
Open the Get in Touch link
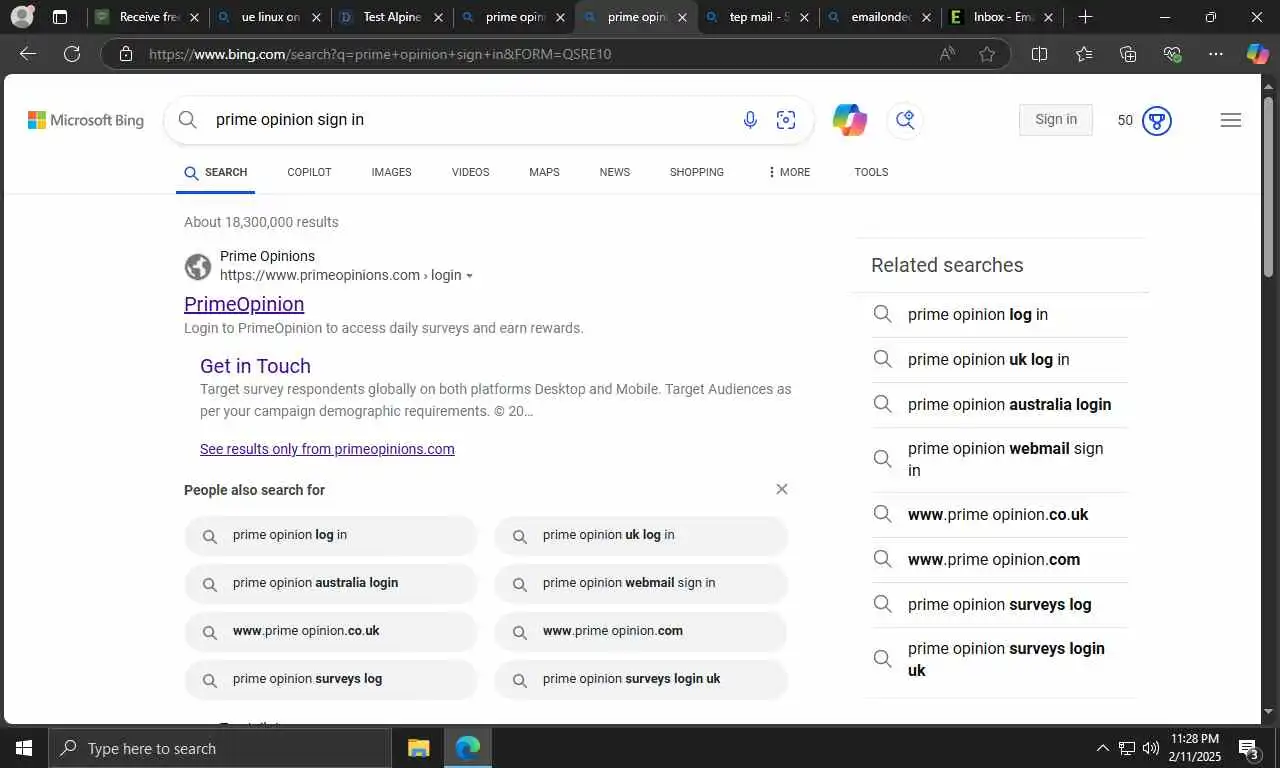[255, 366]
